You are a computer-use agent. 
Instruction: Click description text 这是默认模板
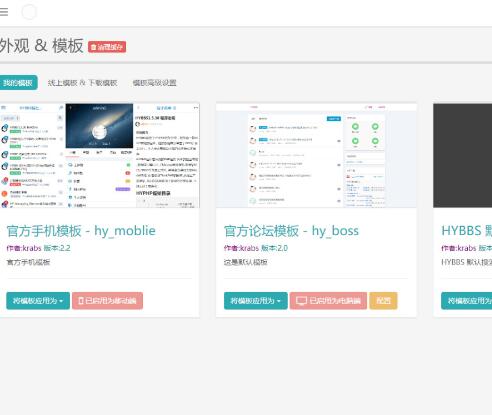246,262
